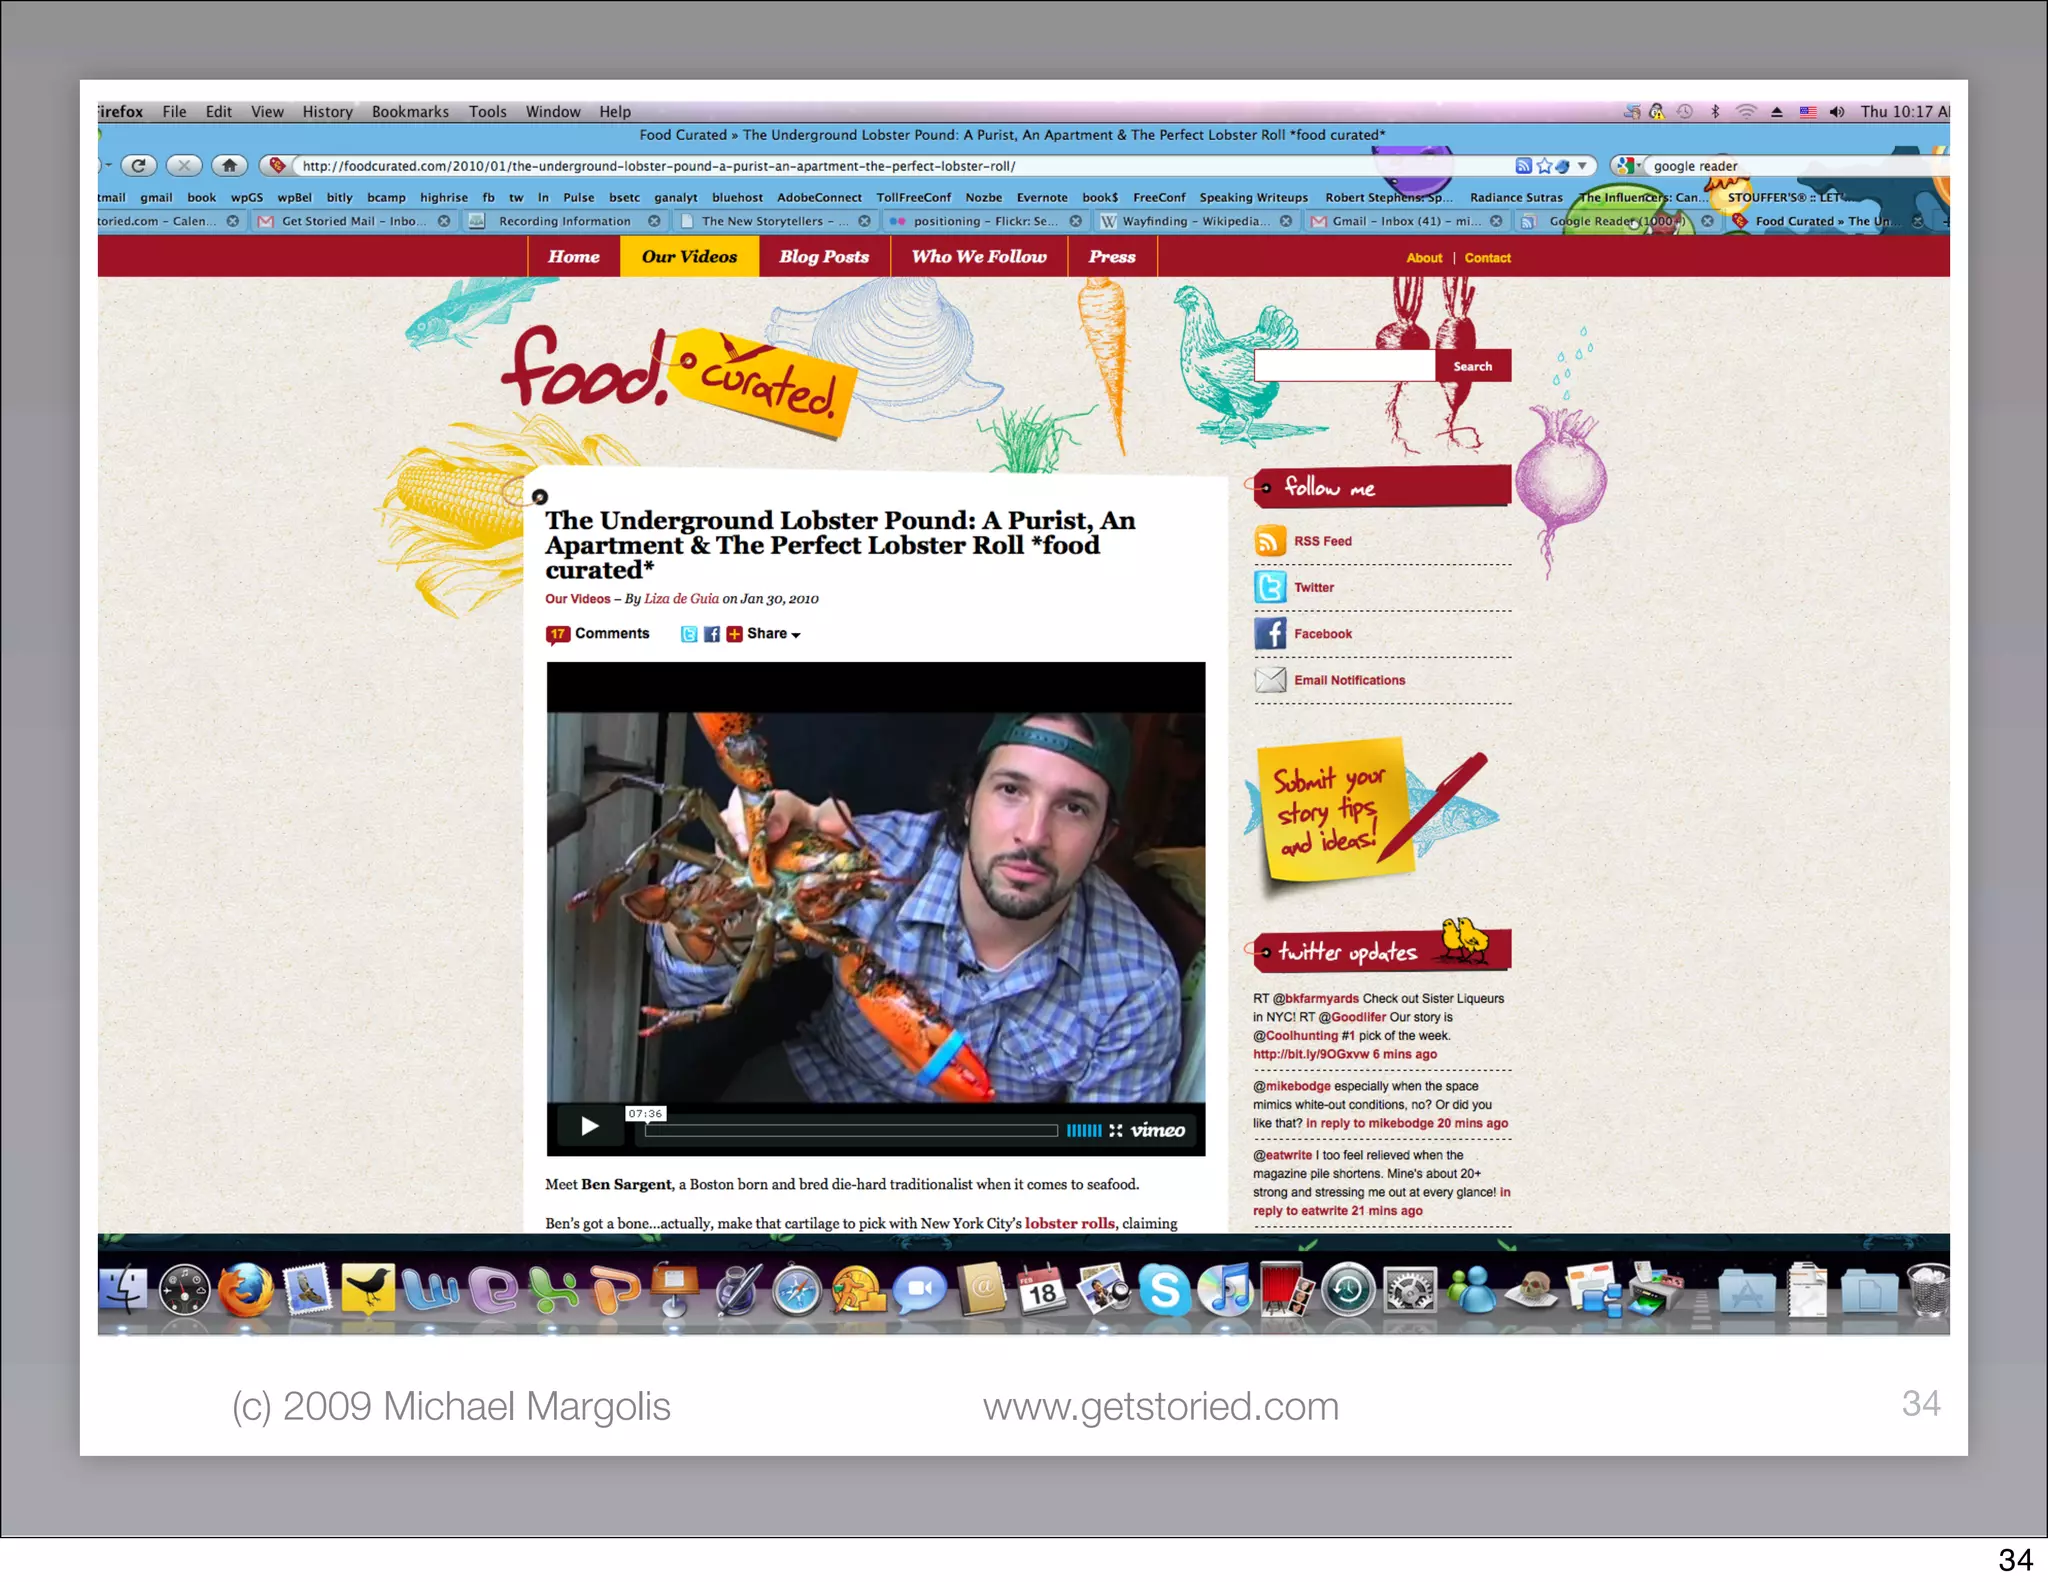
Task: Reload the page with the refresh button
Action: (x=139, y=166)
